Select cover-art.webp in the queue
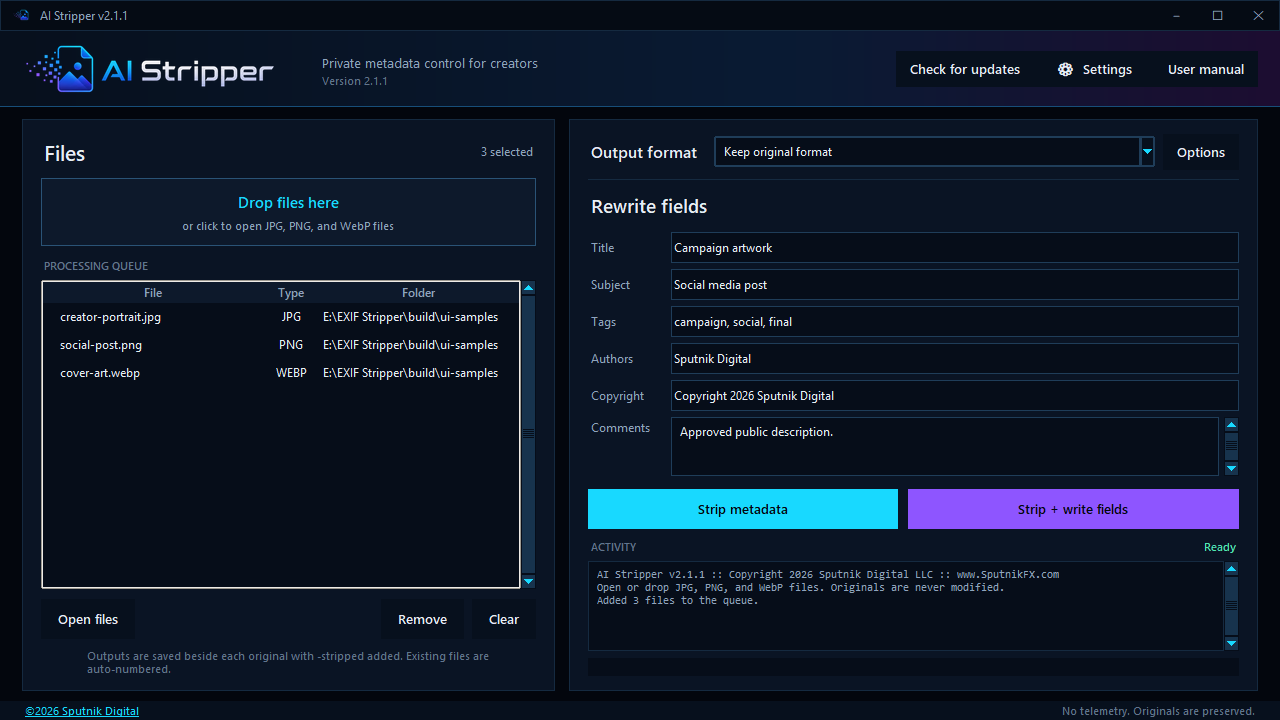 tap(281, 373)
